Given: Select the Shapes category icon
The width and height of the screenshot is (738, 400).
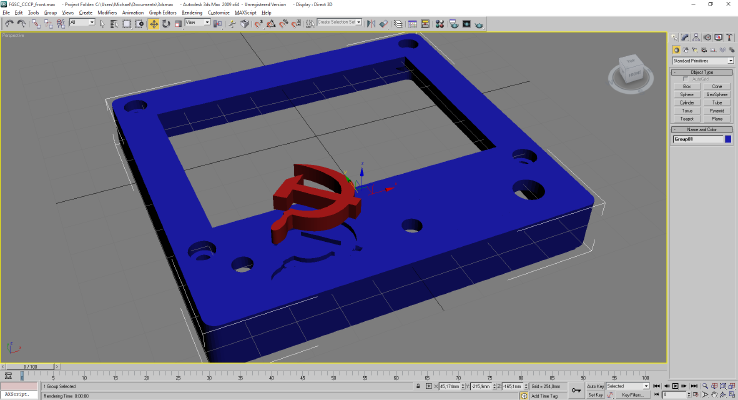Looking at the screenshot, I should click(x=685, y=50).
